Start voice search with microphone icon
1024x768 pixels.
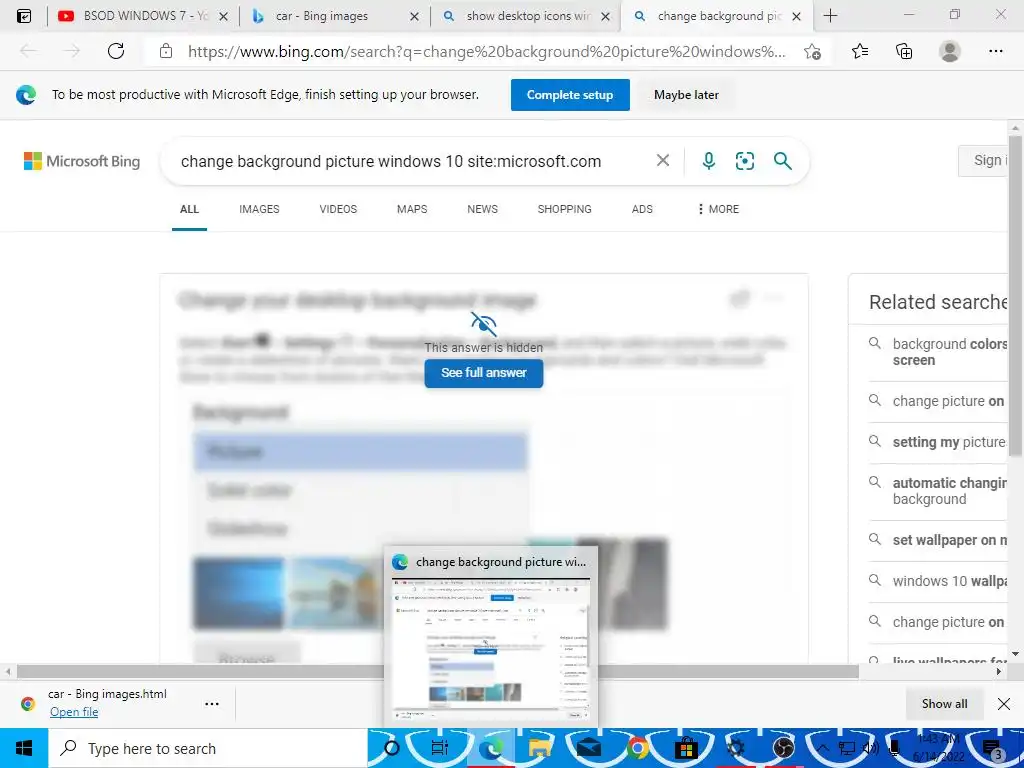coord(709,161)
